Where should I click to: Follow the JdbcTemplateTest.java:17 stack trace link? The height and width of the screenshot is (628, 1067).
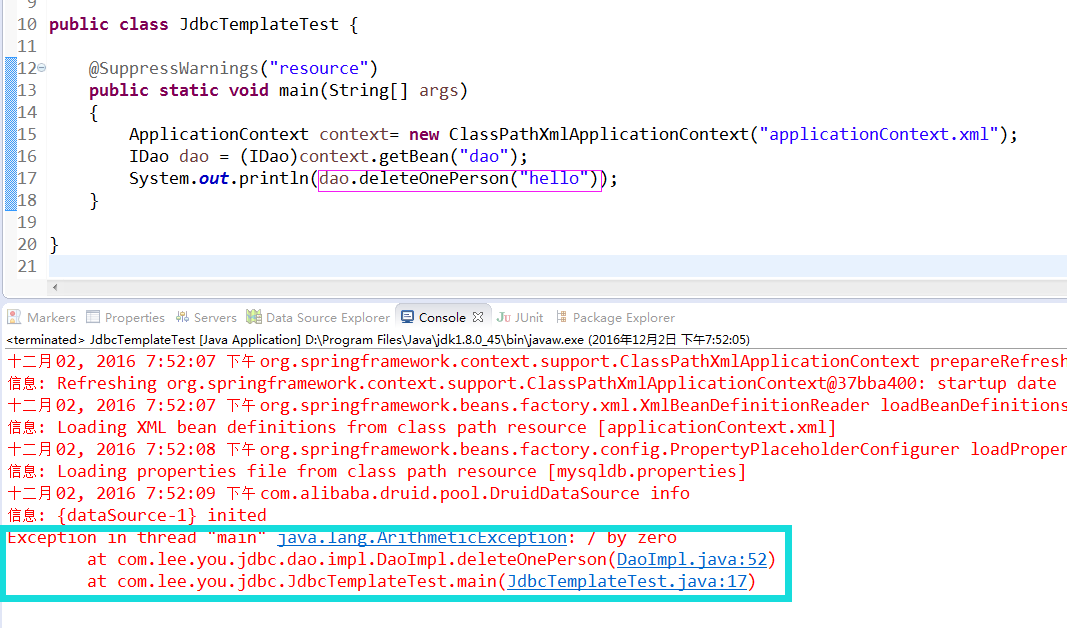[x=627, y=582]
